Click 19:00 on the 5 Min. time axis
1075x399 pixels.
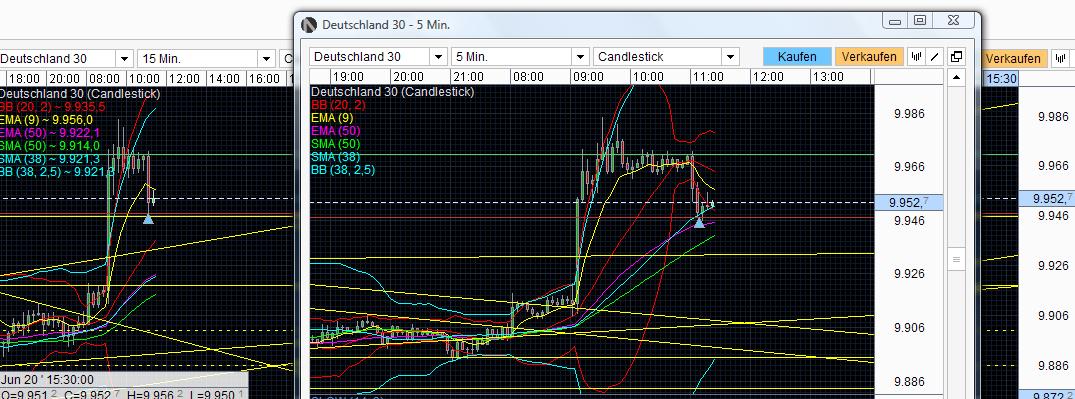(348, 77)
